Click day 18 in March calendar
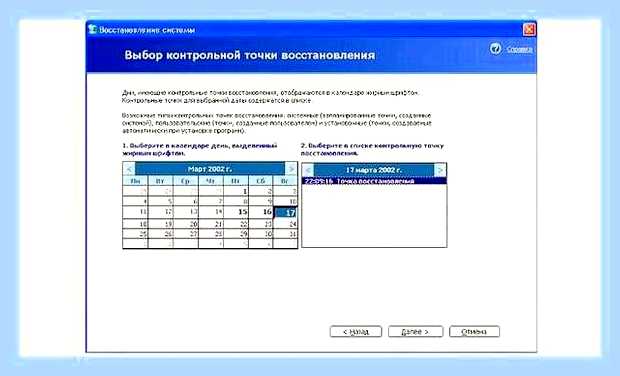 [136, 224]
